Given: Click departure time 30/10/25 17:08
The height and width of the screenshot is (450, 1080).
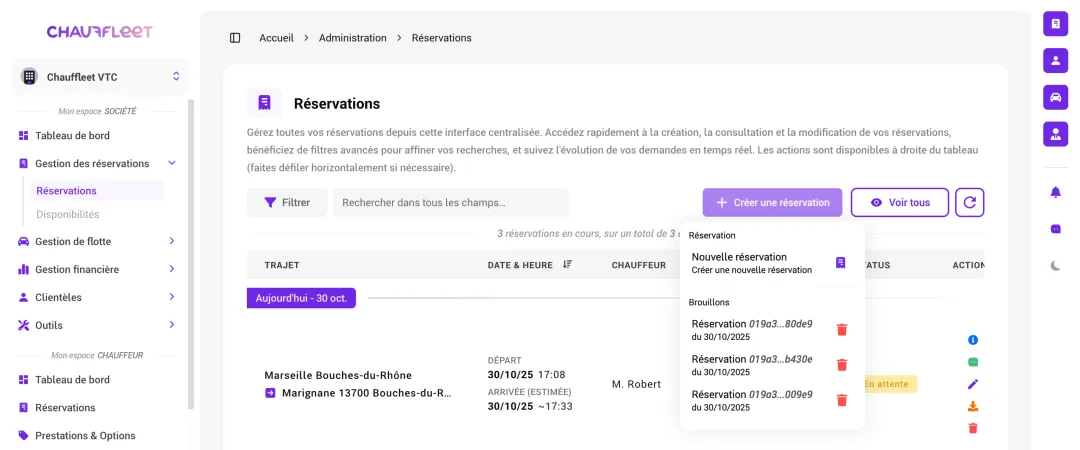Looking at the screenshot, I should tap(526, 375).
